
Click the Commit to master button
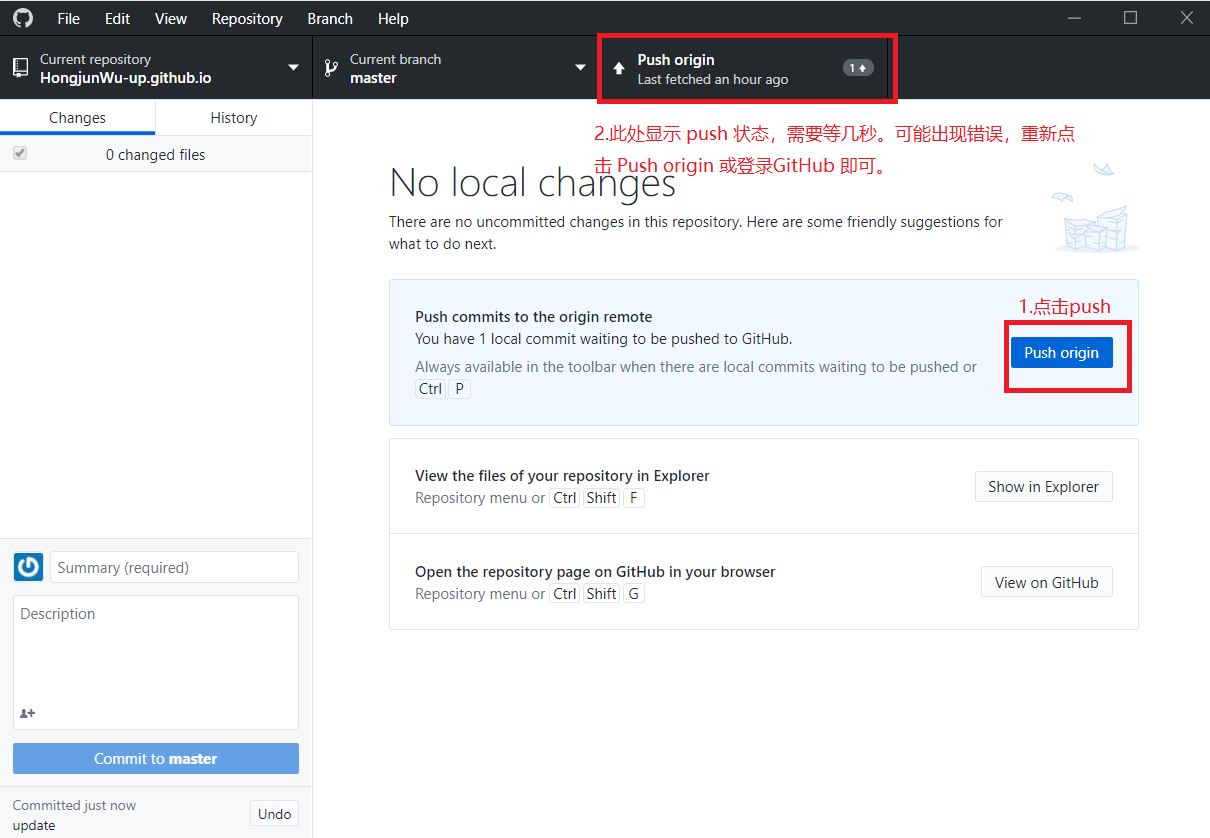(156, 759)
